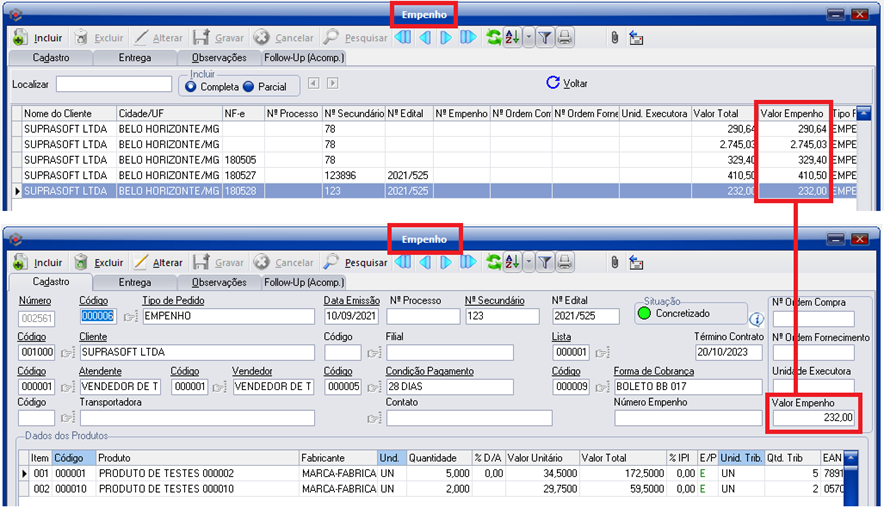This screenshot has width=884, height=508.
Task: Open the lookup icon next to Forma de Cobrança code 000009
Action: coord(599,387)
